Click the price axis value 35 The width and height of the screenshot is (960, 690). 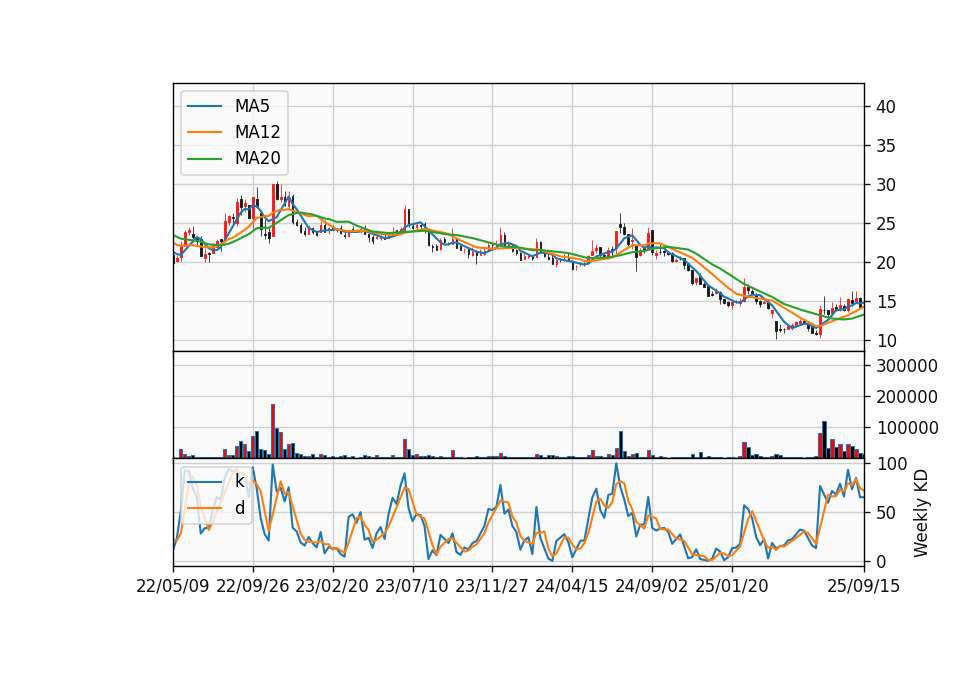pos(886,146)
